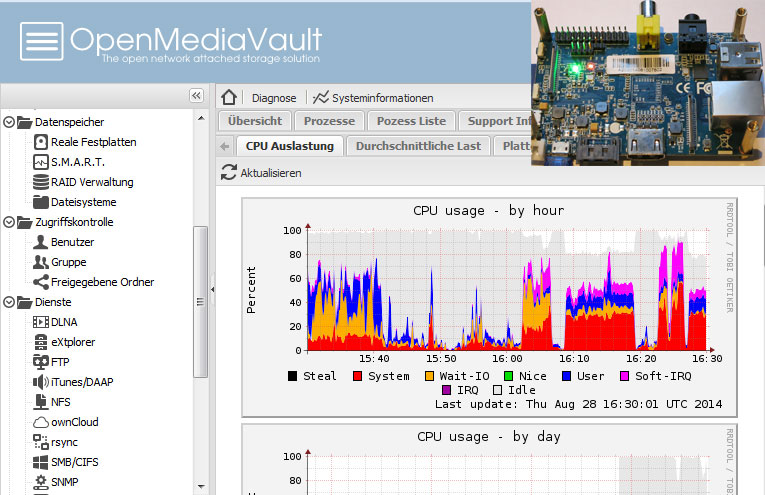The height and width of the screenshot is (495, 765).
Task: Click the sidebar scrollbar down arrow
Action: [201, 486]
